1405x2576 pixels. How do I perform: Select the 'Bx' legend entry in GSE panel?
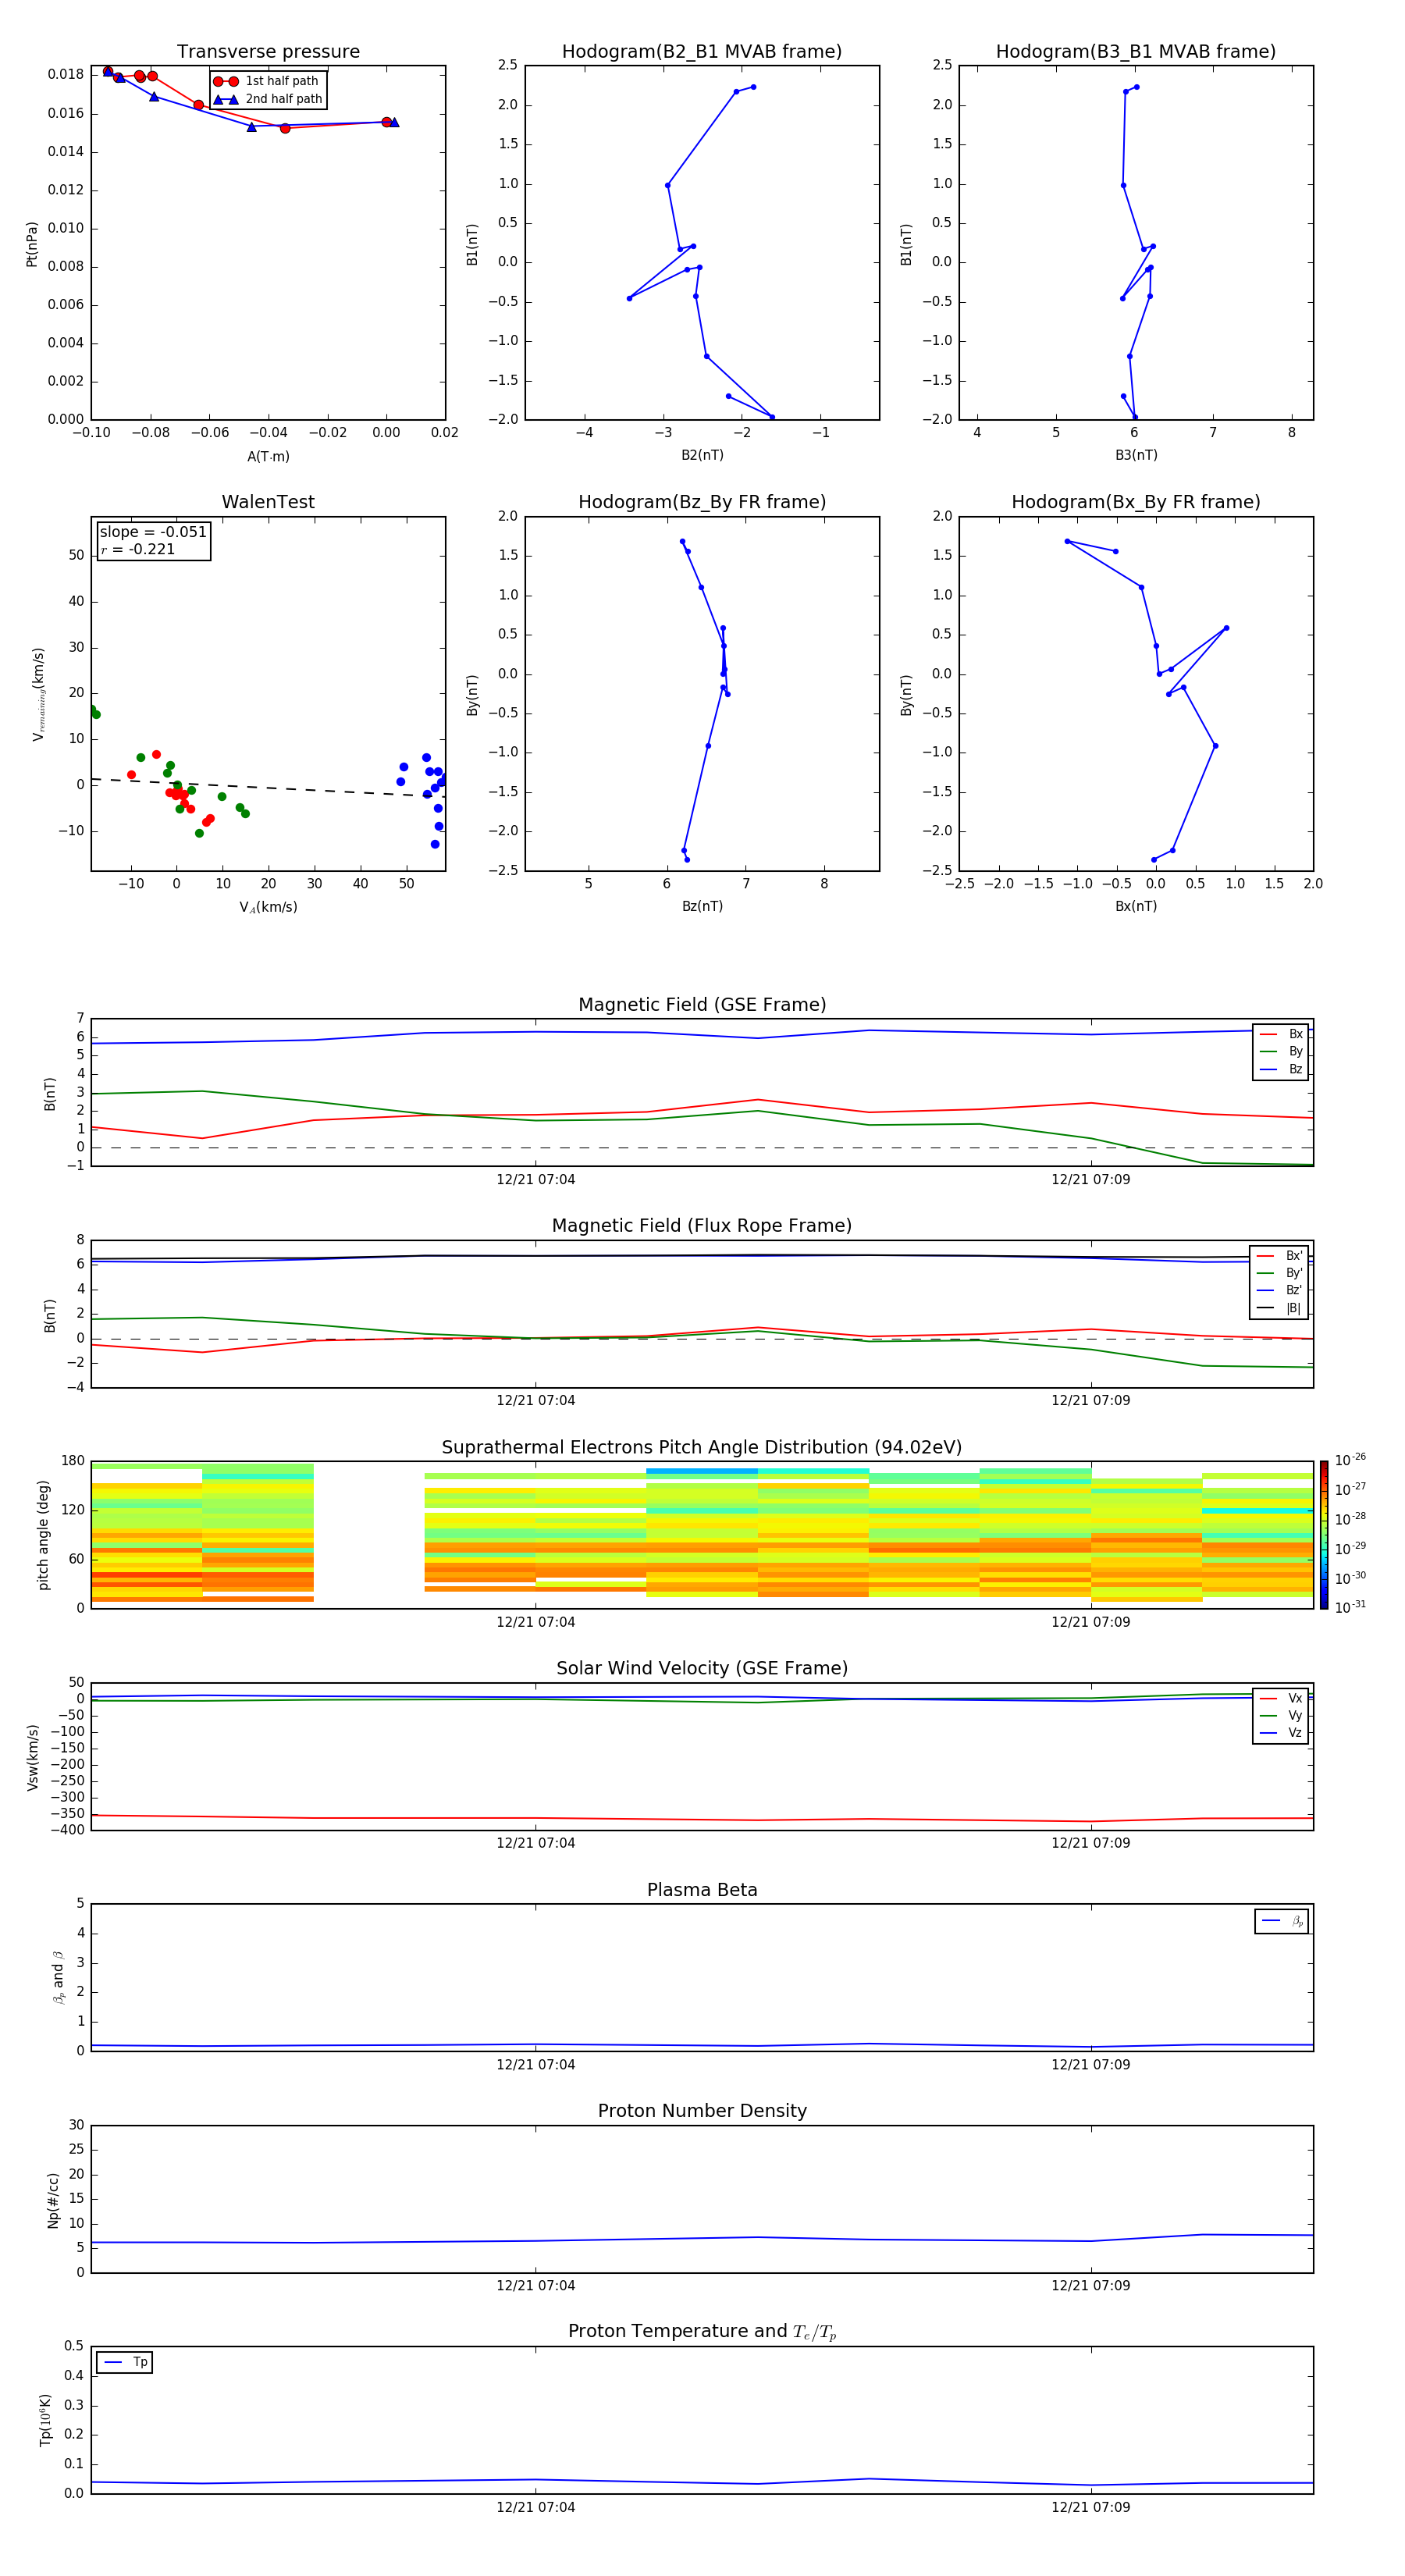coord(1281,1034)
